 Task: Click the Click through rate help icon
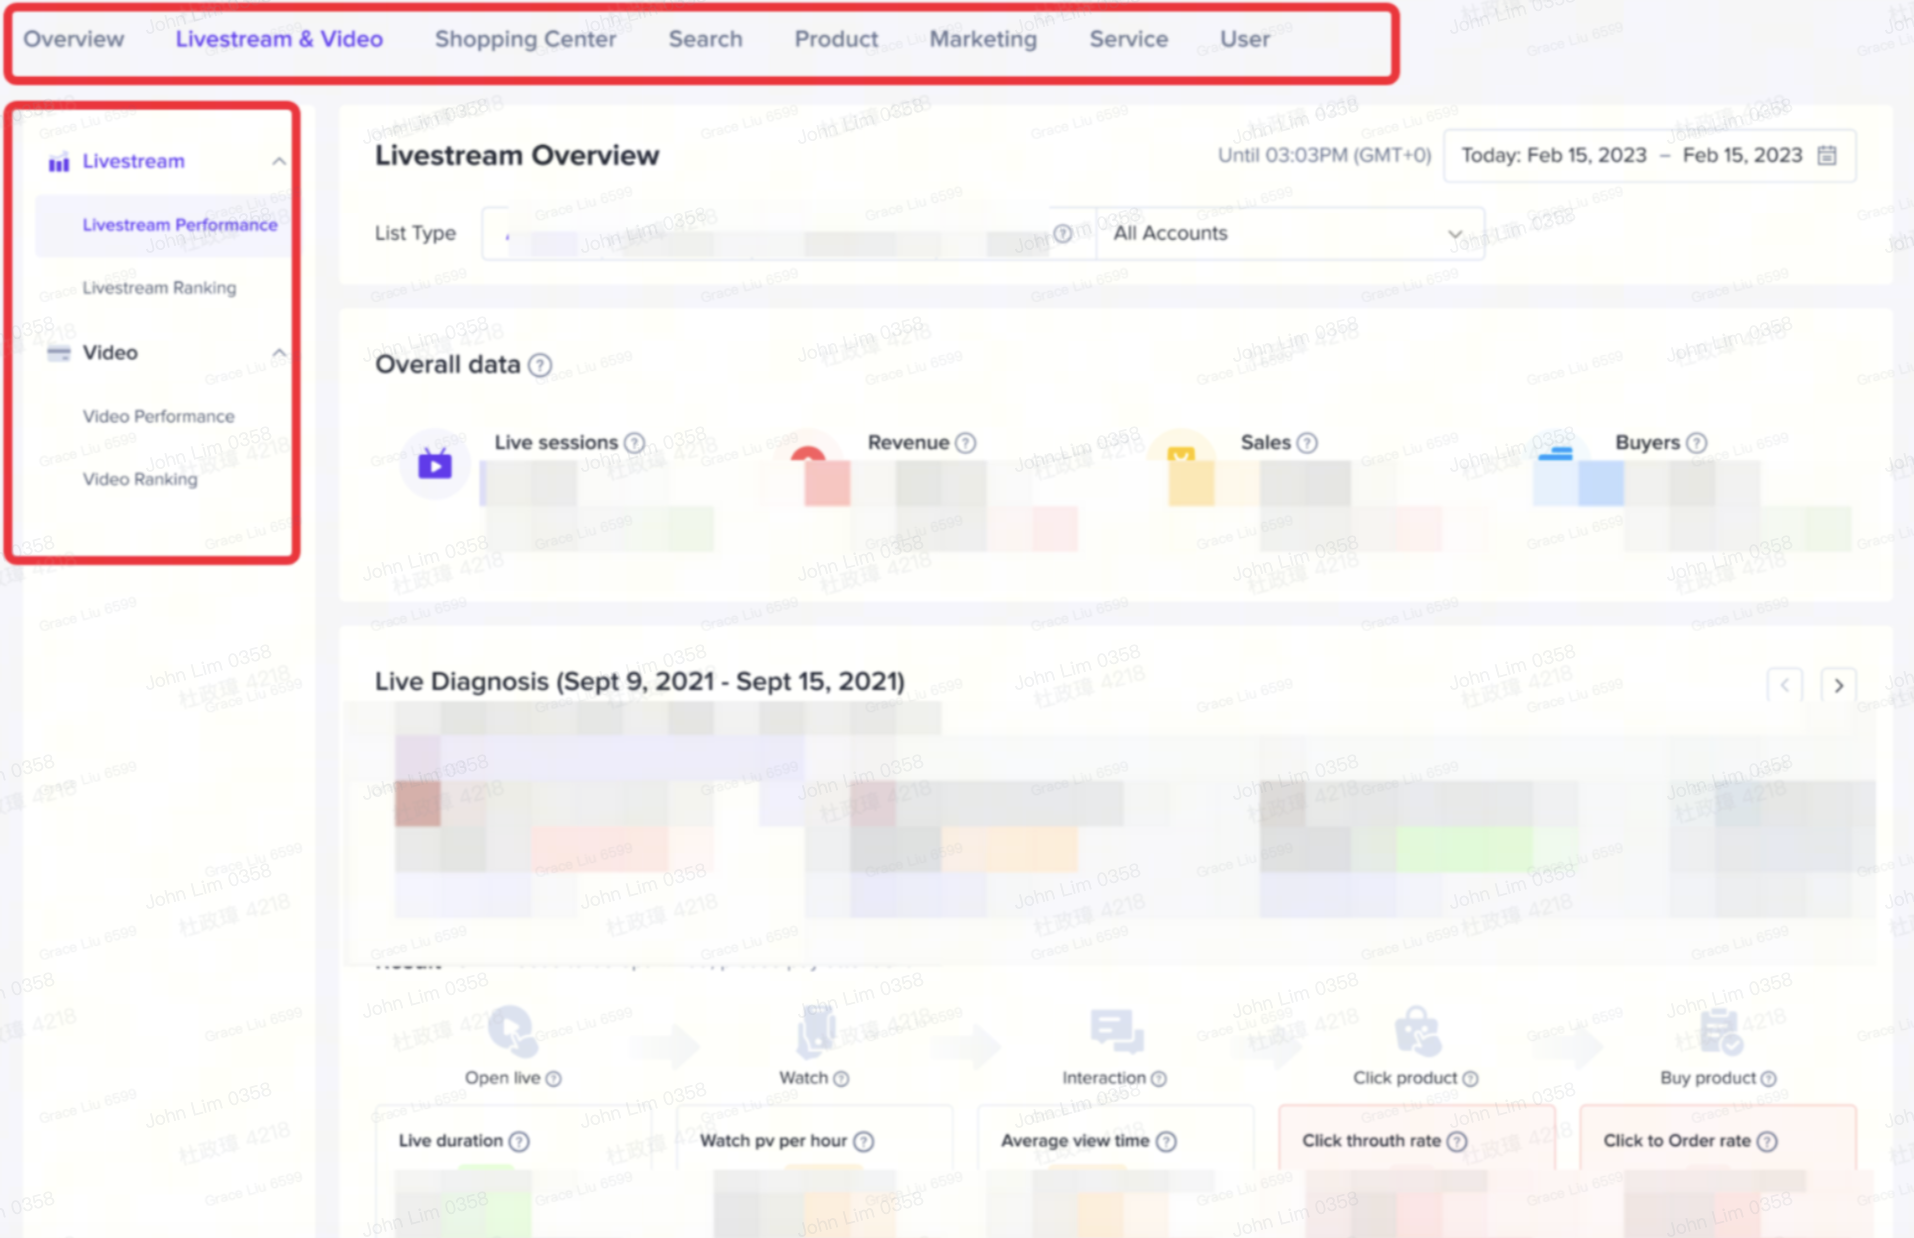pos(1457,1141)
